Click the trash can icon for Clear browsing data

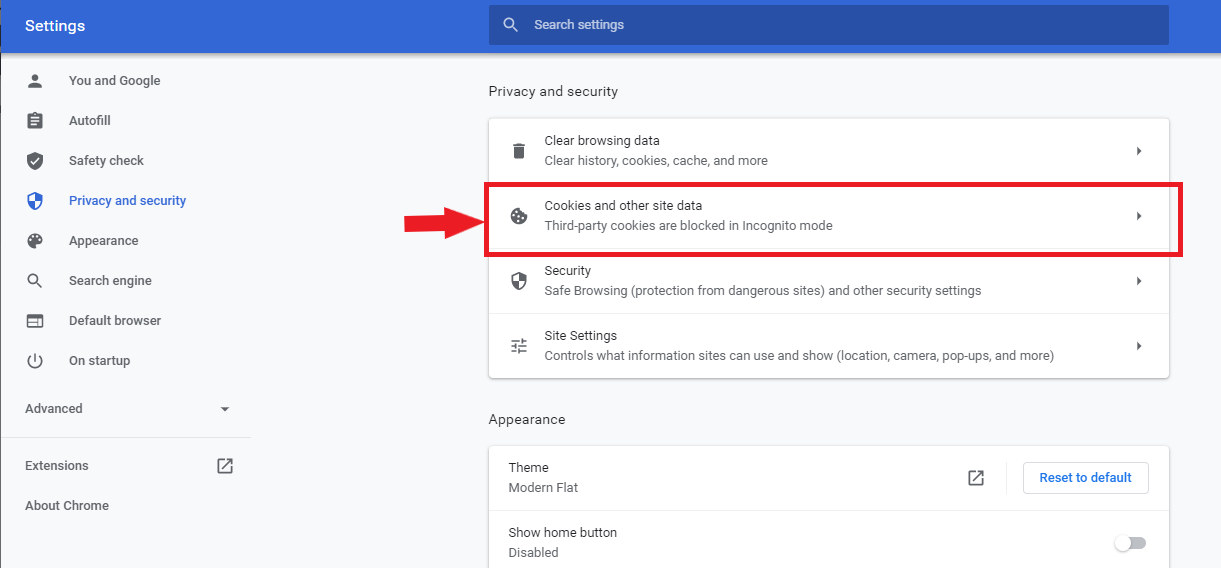click(x=519, y=151)
